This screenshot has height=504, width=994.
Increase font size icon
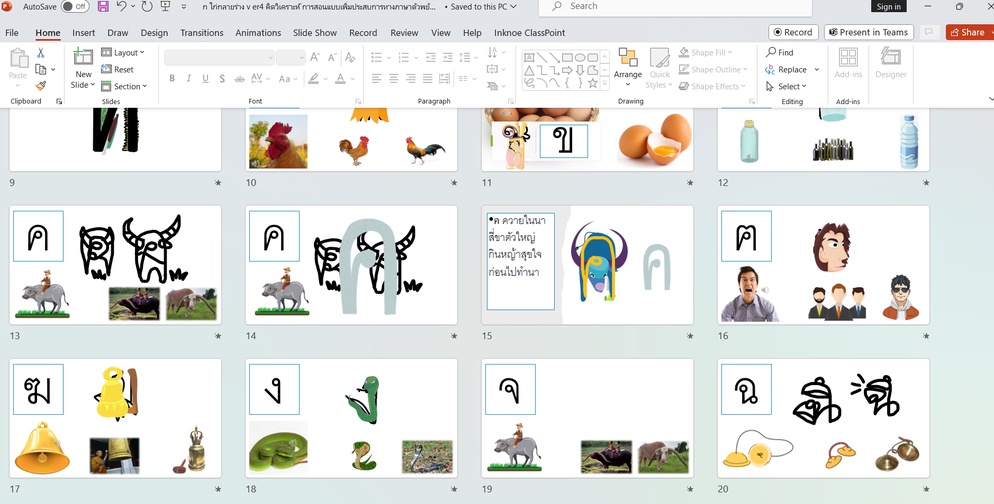[x=315, y=58]
